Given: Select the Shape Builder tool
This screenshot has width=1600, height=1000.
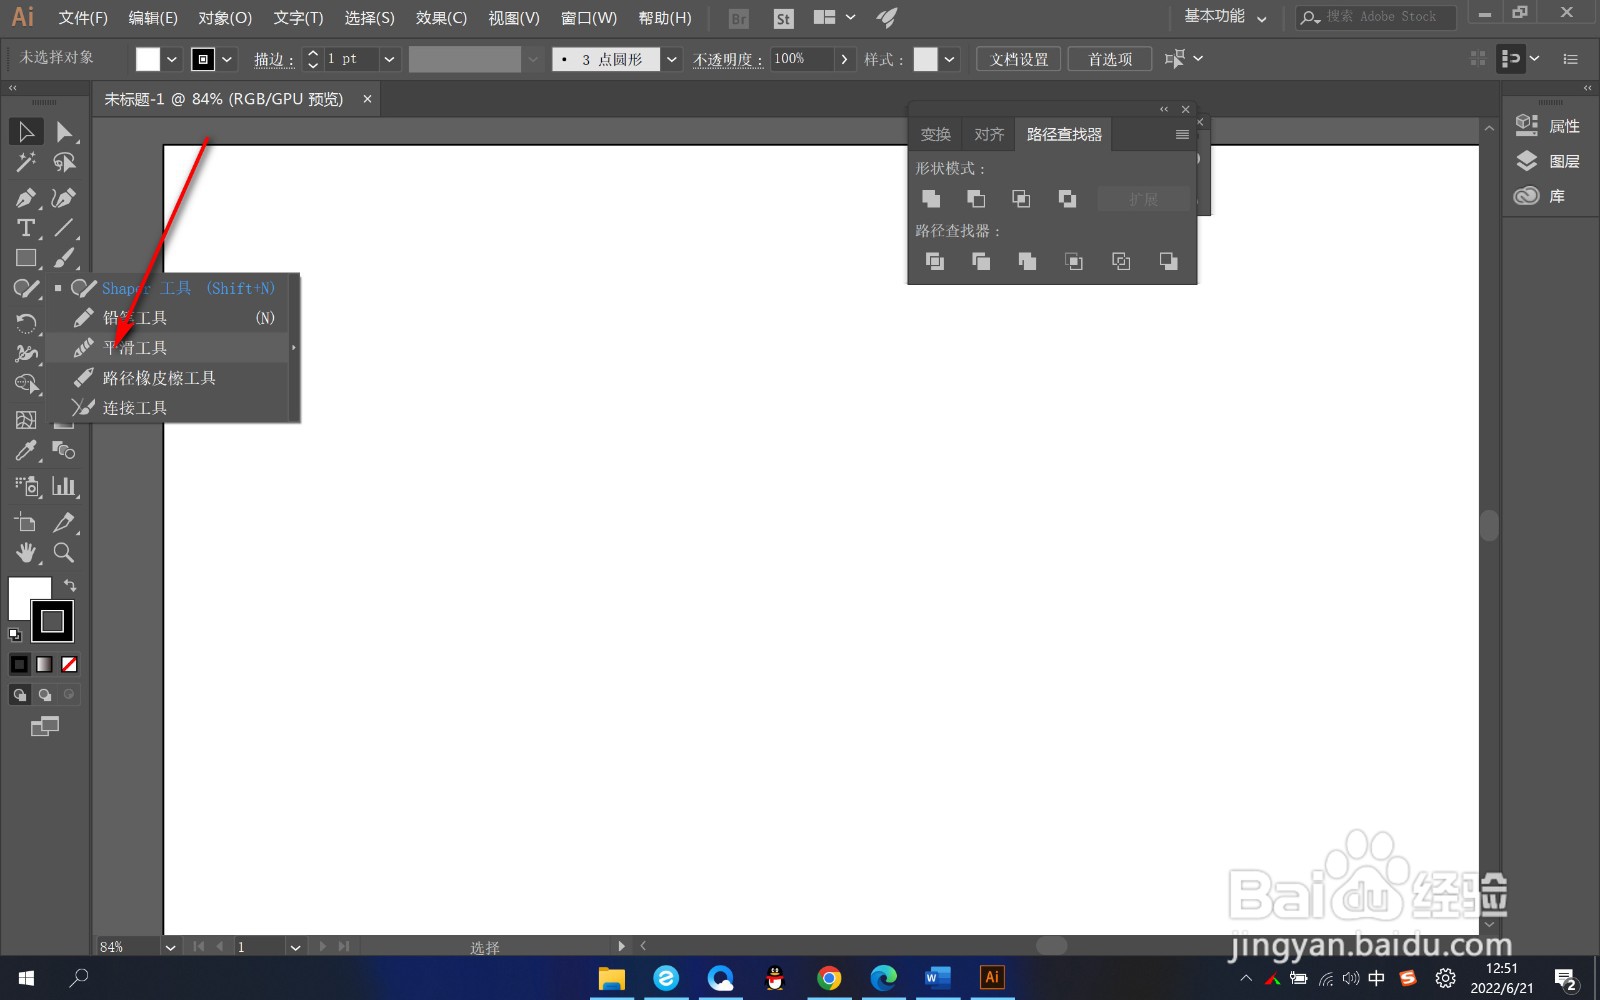Looking at the screenshot, I should [26, 384].
